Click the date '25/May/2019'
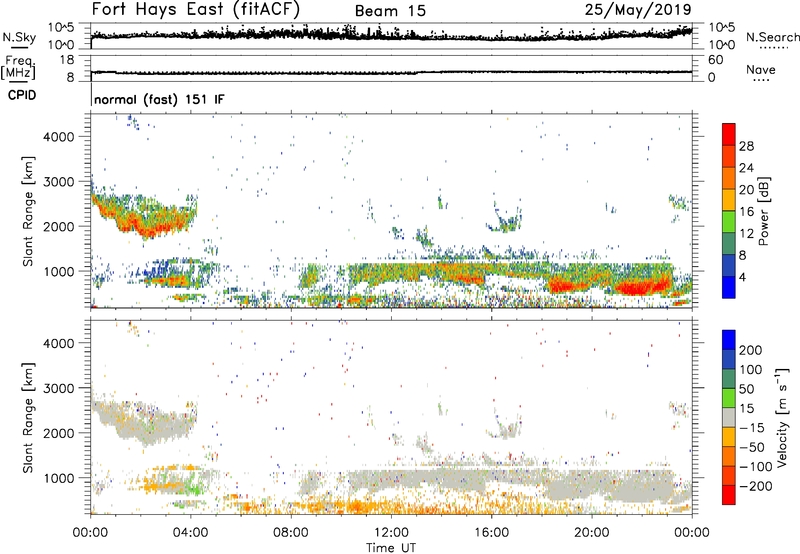The width and height of the screenshot is (800, 554). 638,10
